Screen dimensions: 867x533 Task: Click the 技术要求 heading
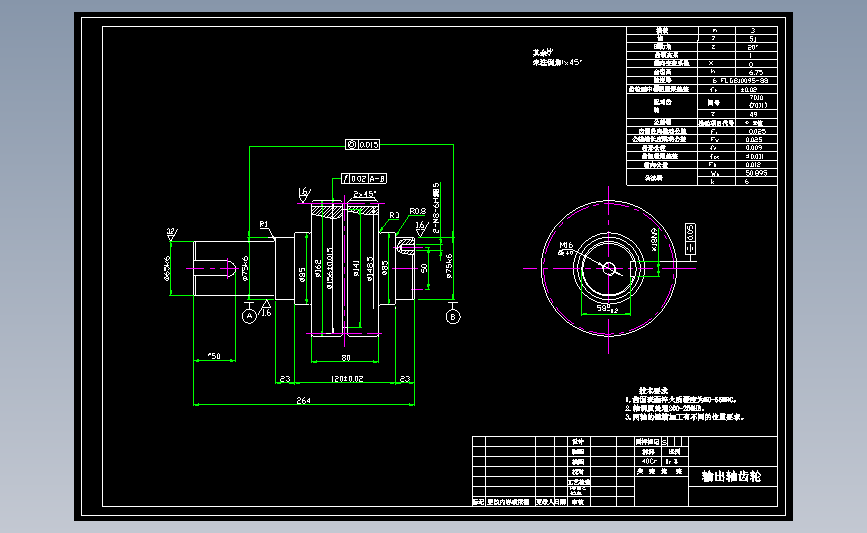(x=653, y=390)
